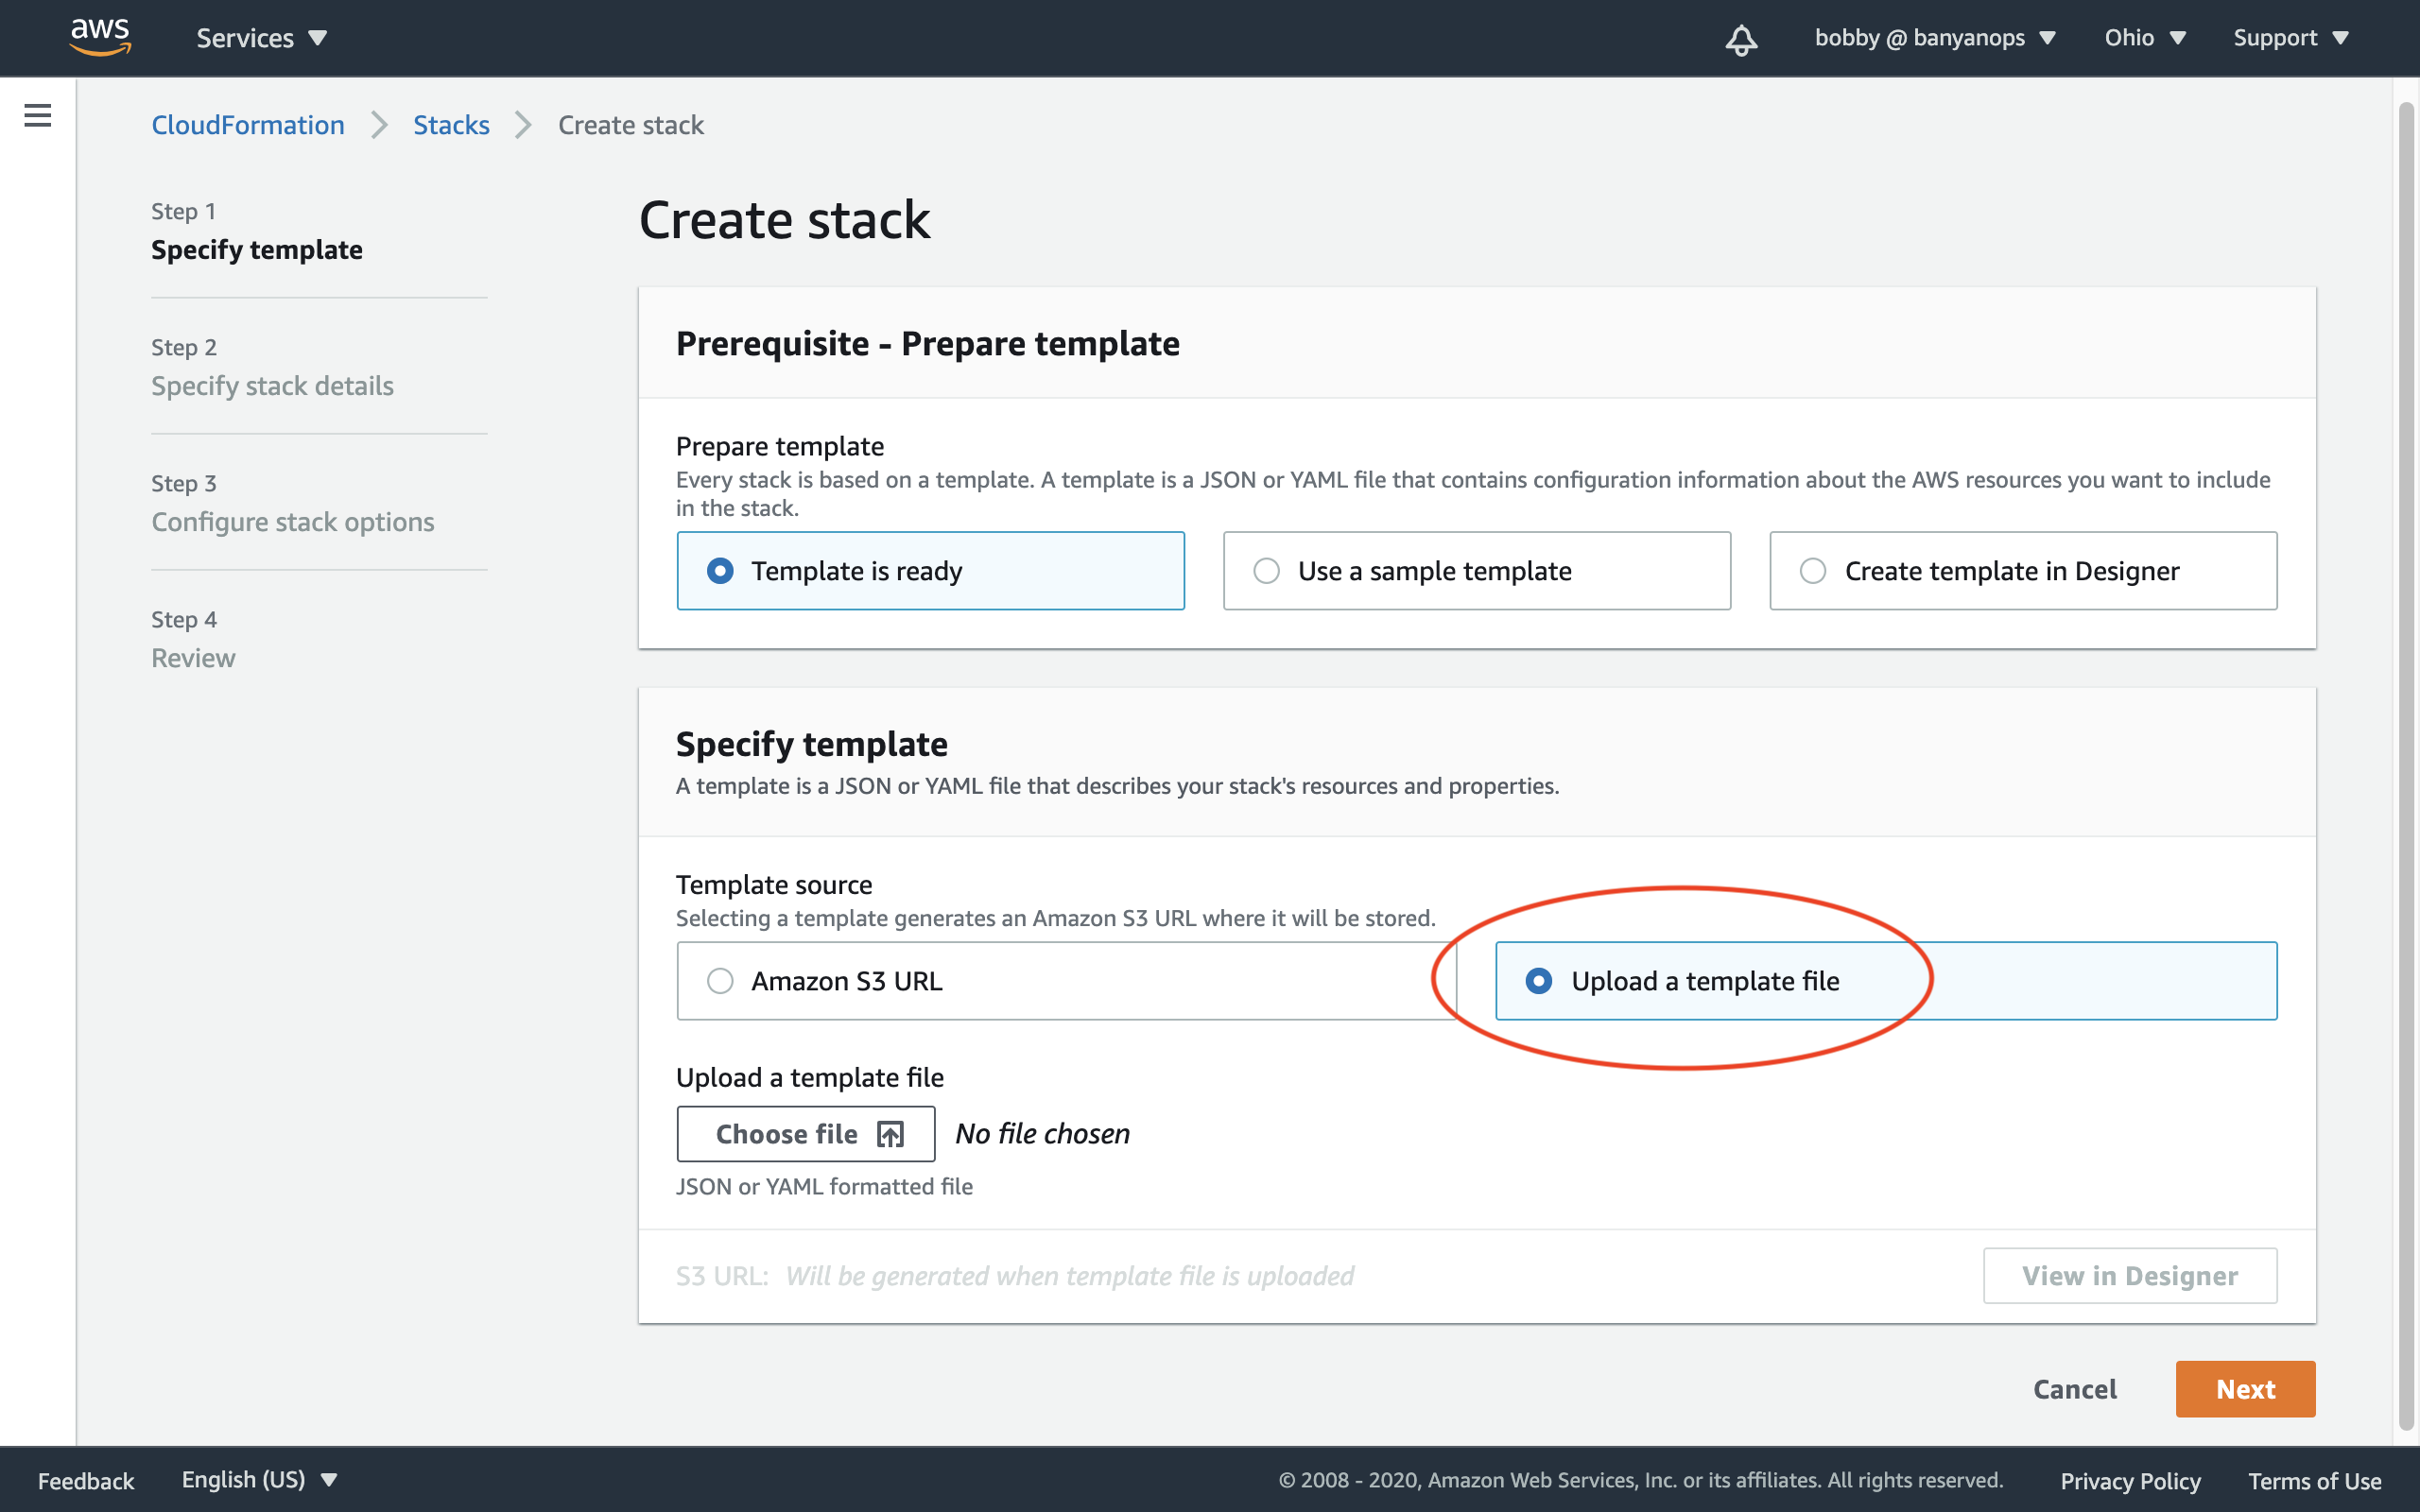Image resolution: width=2420 pixels, height=1512 pixels.
Task: Choose Create template in Designer option
Action: (x=1813, y=571)
